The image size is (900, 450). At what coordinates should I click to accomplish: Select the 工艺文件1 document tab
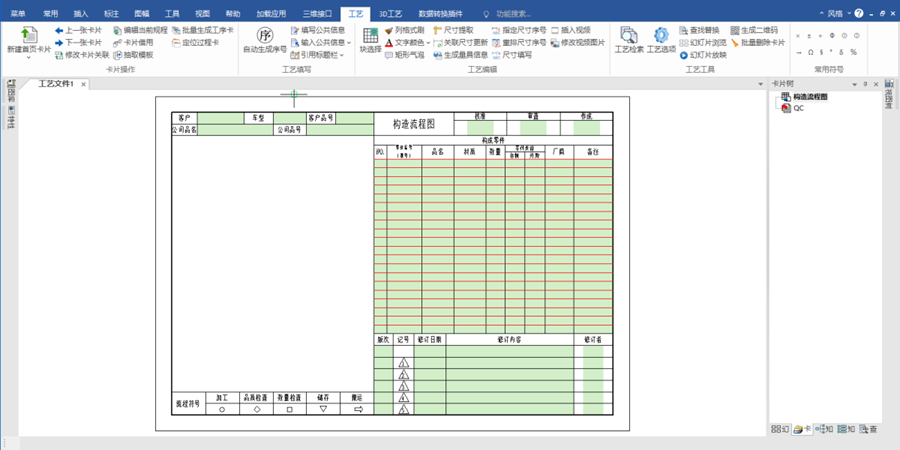pyautogui.click(x=56, y=84)
